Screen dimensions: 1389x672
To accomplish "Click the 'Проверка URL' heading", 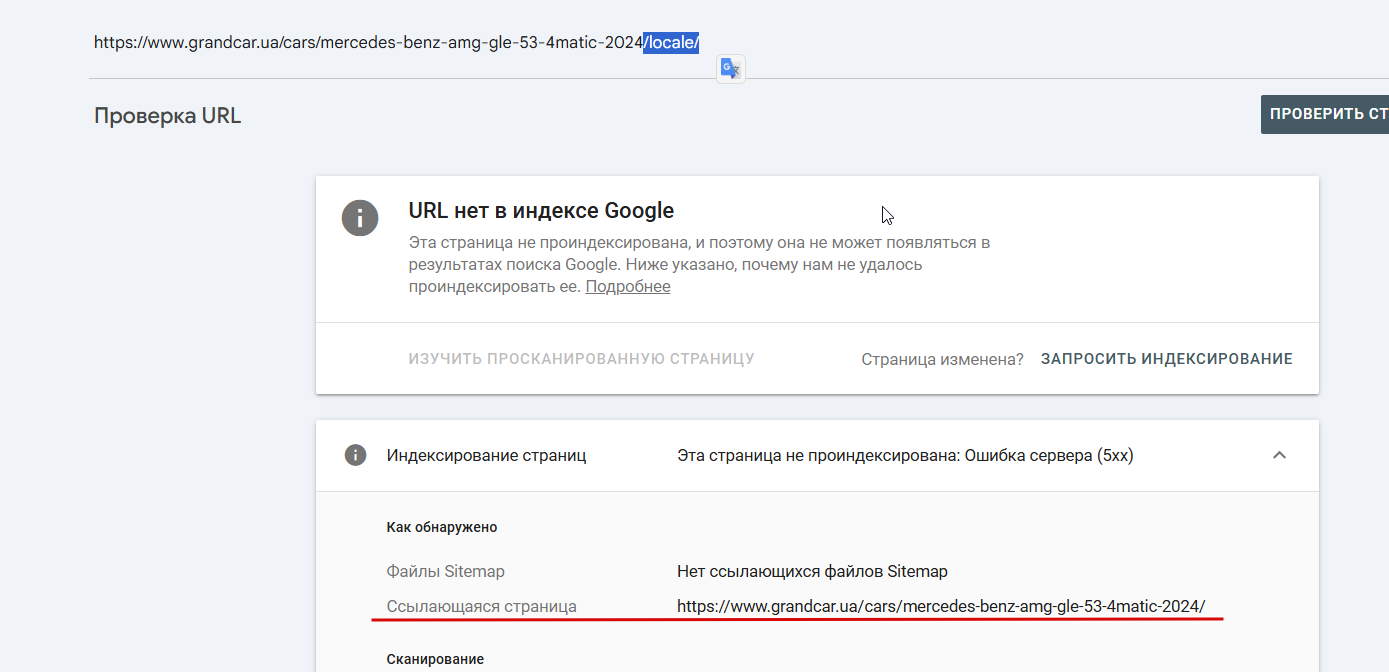I will pos(168,115).
